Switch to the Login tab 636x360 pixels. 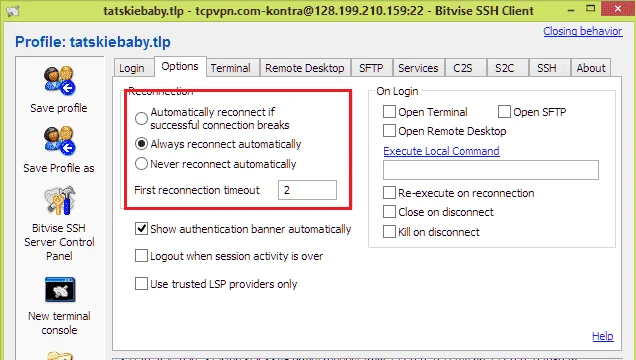click(132, 68)
